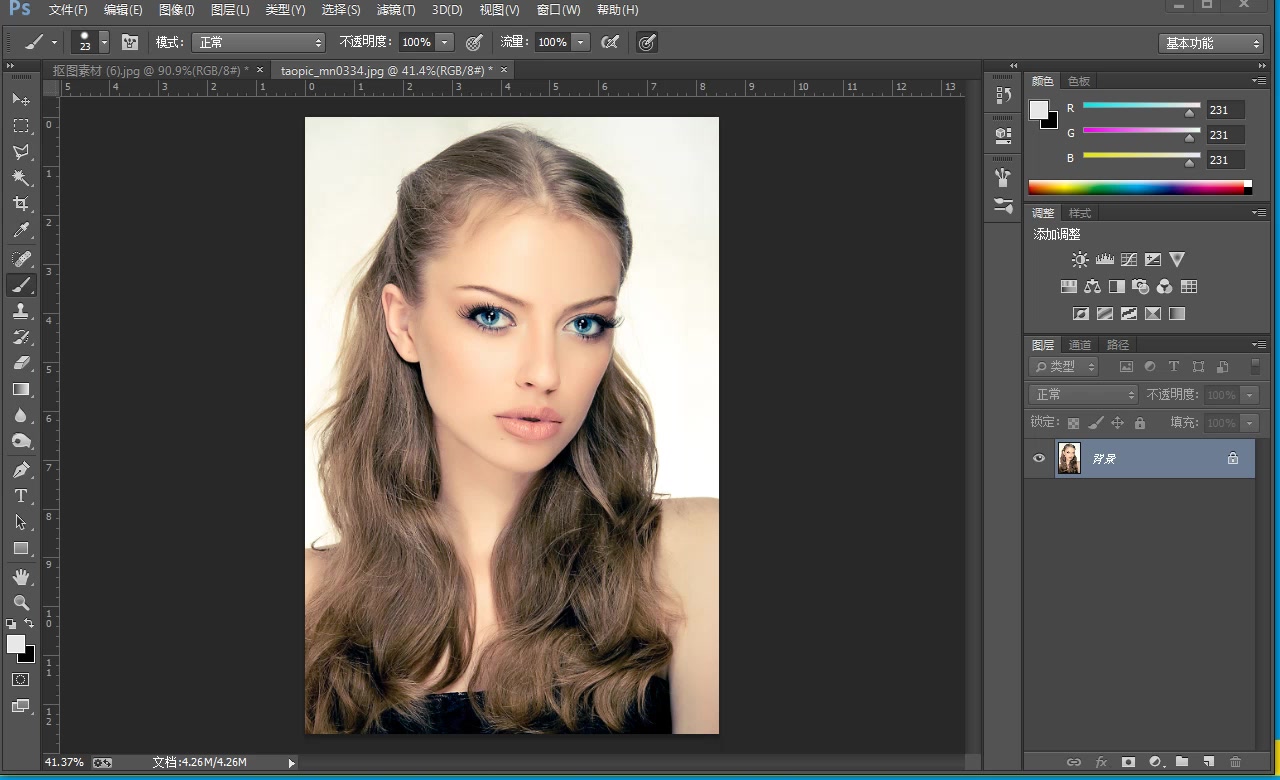Toggle pixel layer filter

click(1126, 367)
